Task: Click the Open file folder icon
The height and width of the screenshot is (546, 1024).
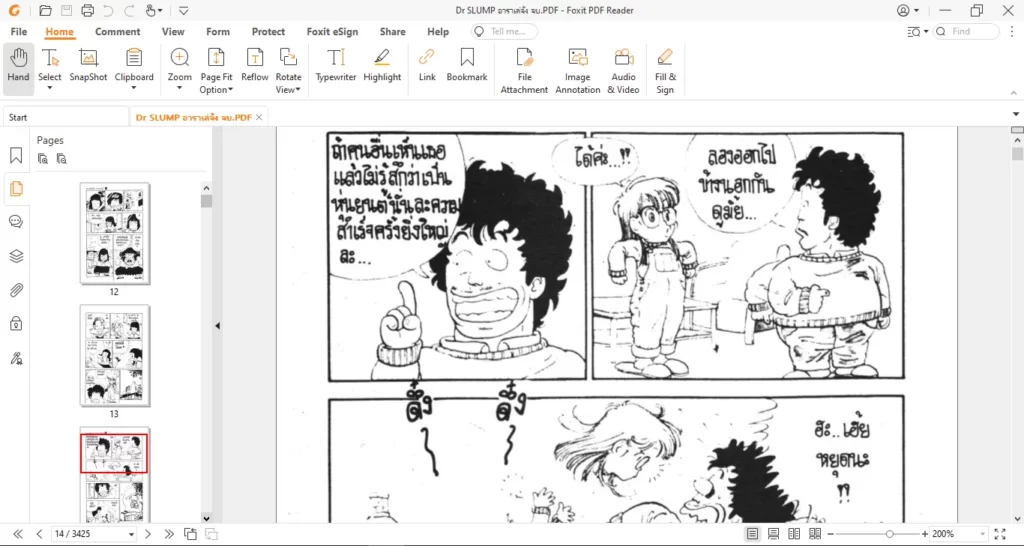Action: [x=45, y=10]
